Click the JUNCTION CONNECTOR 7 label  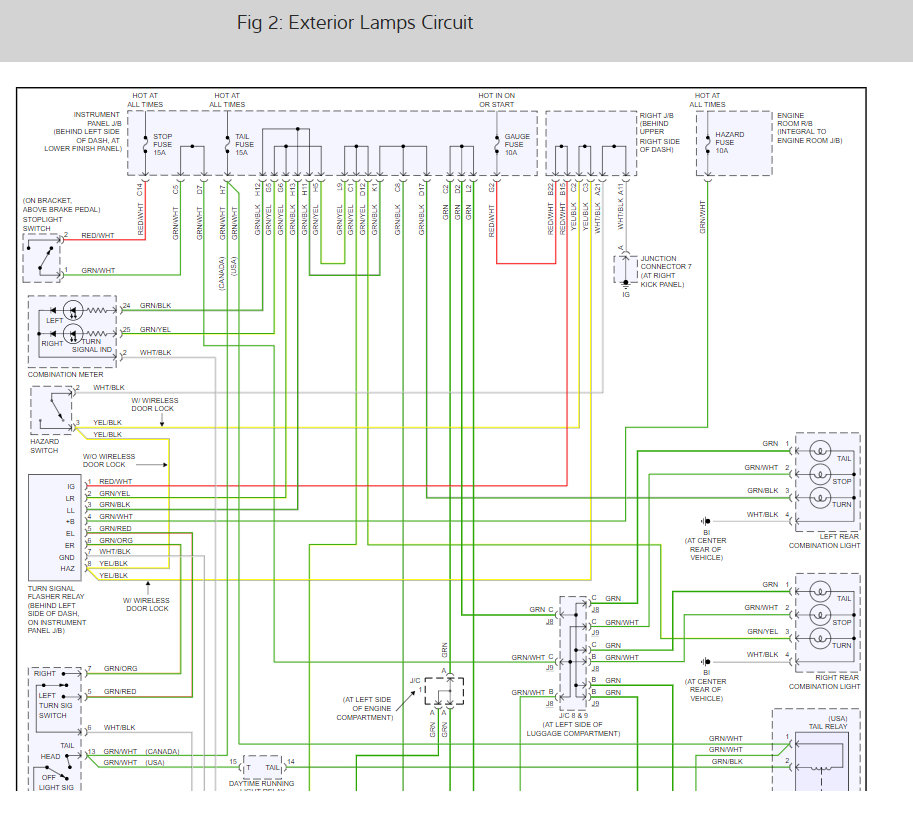(666, 263)
